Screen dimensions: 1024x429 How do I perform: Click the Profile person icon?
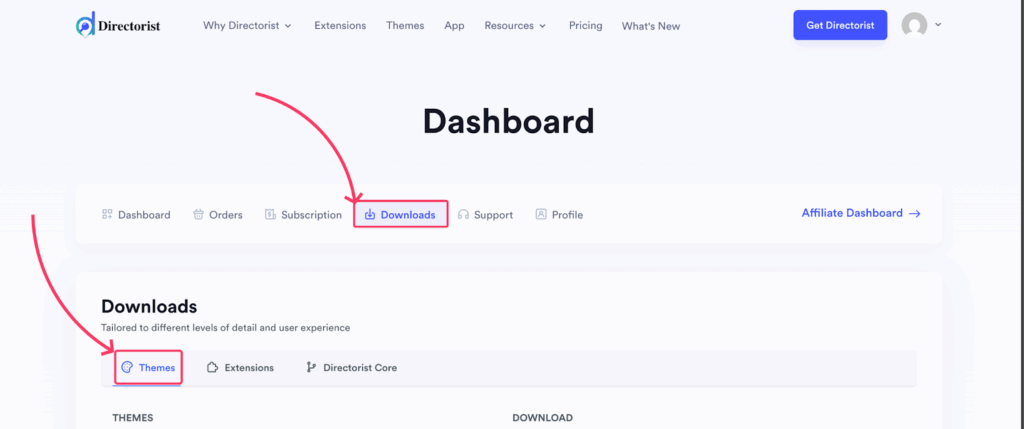click(x=541, y=214)
